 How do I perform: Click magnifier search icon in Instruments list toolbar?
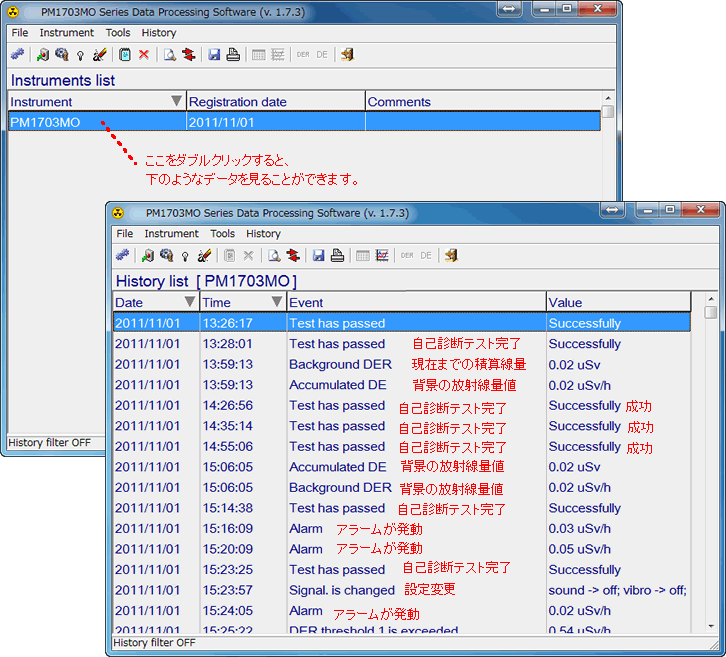pyautogui.click(x=169, y=55)
